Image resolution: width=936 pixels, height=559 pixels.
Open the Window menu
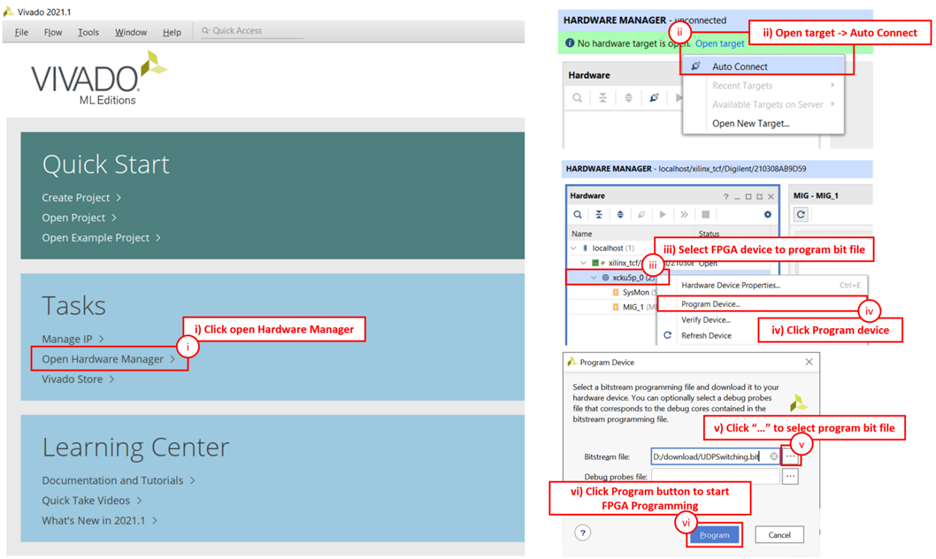coord(131,32)
